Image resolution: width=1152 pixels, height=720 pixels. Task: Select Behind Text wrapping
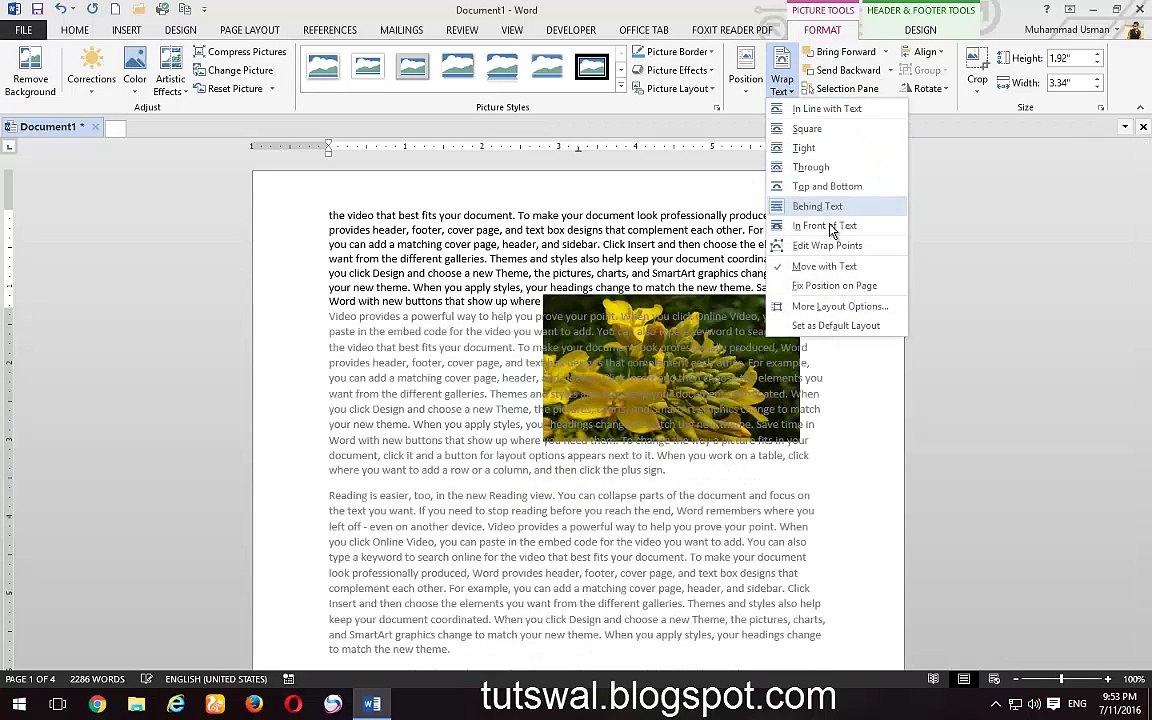click(x=837, y=206)
